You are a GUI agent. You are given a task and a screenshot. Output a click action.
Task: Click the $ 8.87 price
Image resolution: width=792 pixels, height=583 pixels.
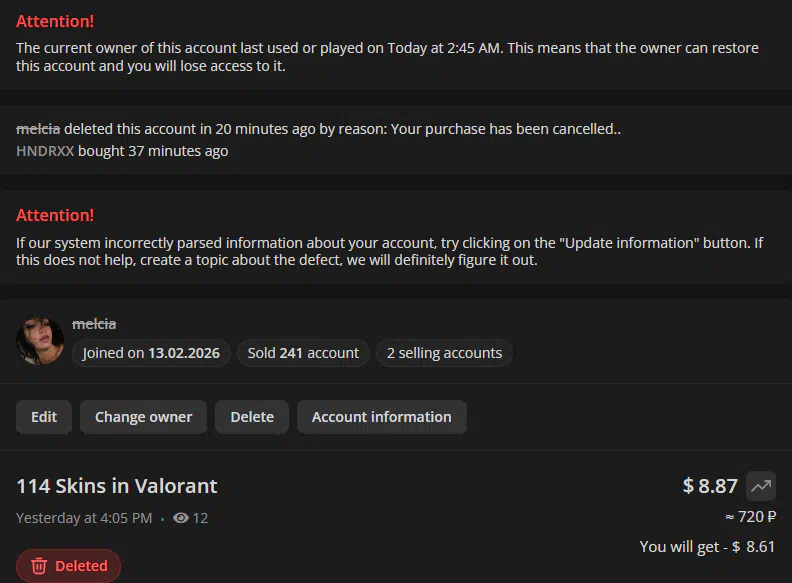710,486
